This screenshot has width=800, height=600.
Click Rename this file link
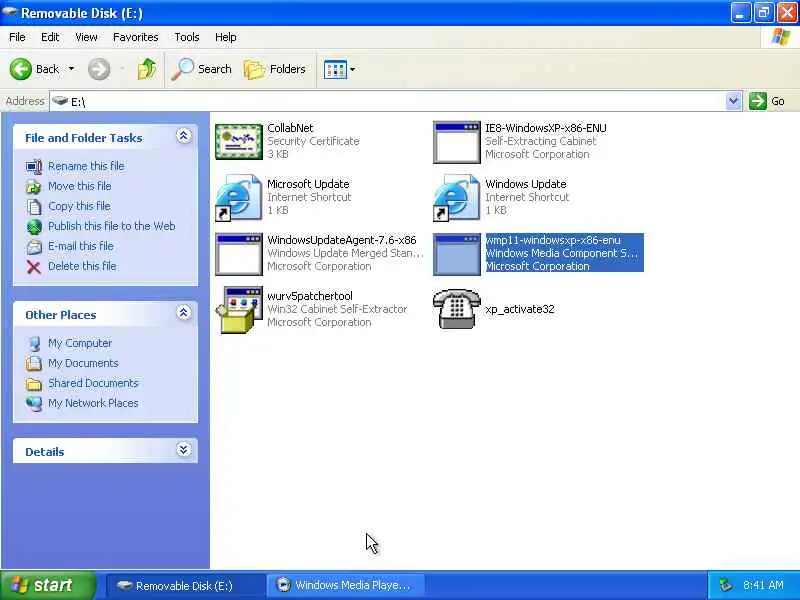tap(86, 166)
